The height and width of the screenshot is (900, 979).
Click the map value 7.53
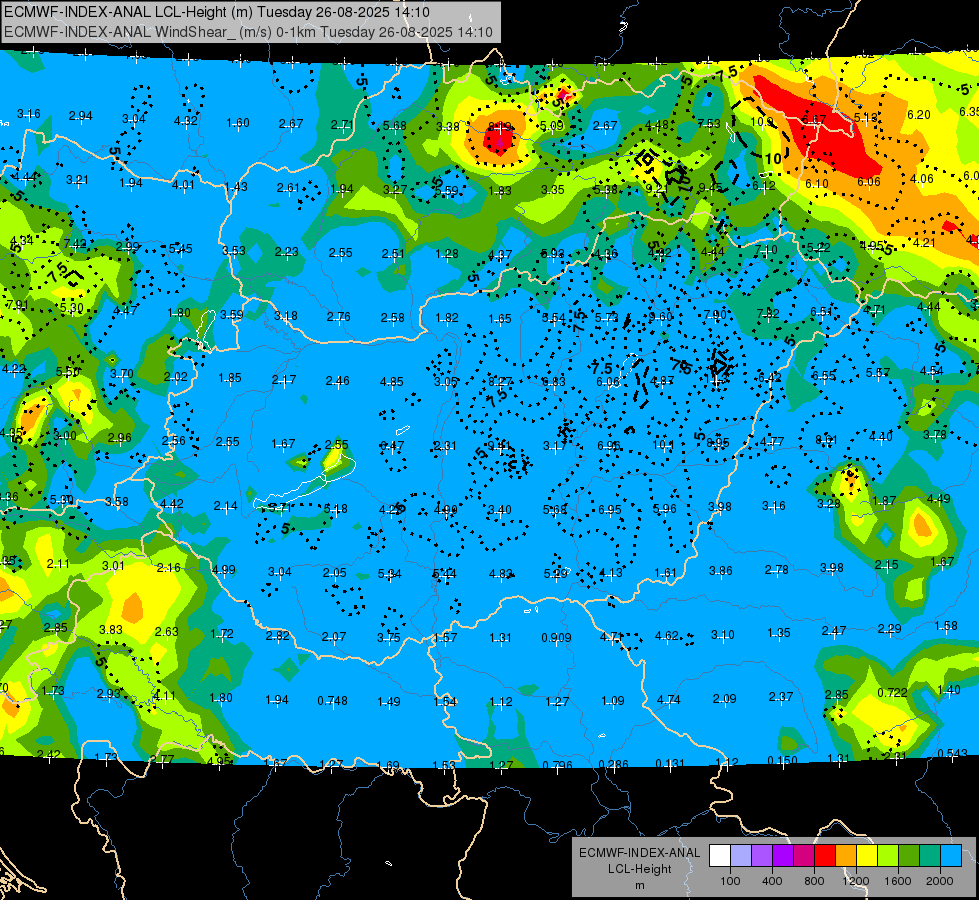coord(709,124)
